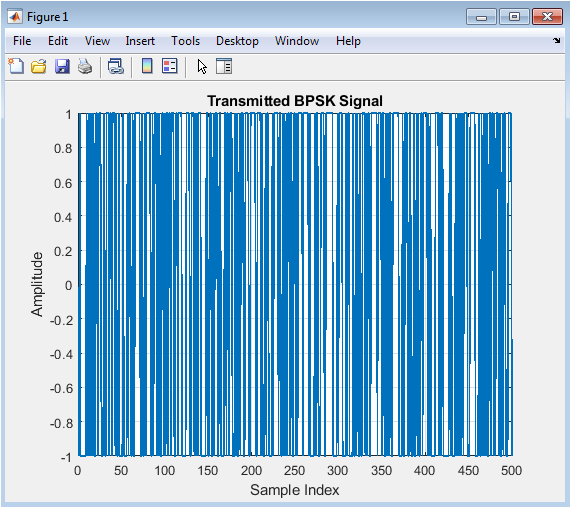
Task: Select the Sample Index x-axis label
Action: click(x=295, y=490)
